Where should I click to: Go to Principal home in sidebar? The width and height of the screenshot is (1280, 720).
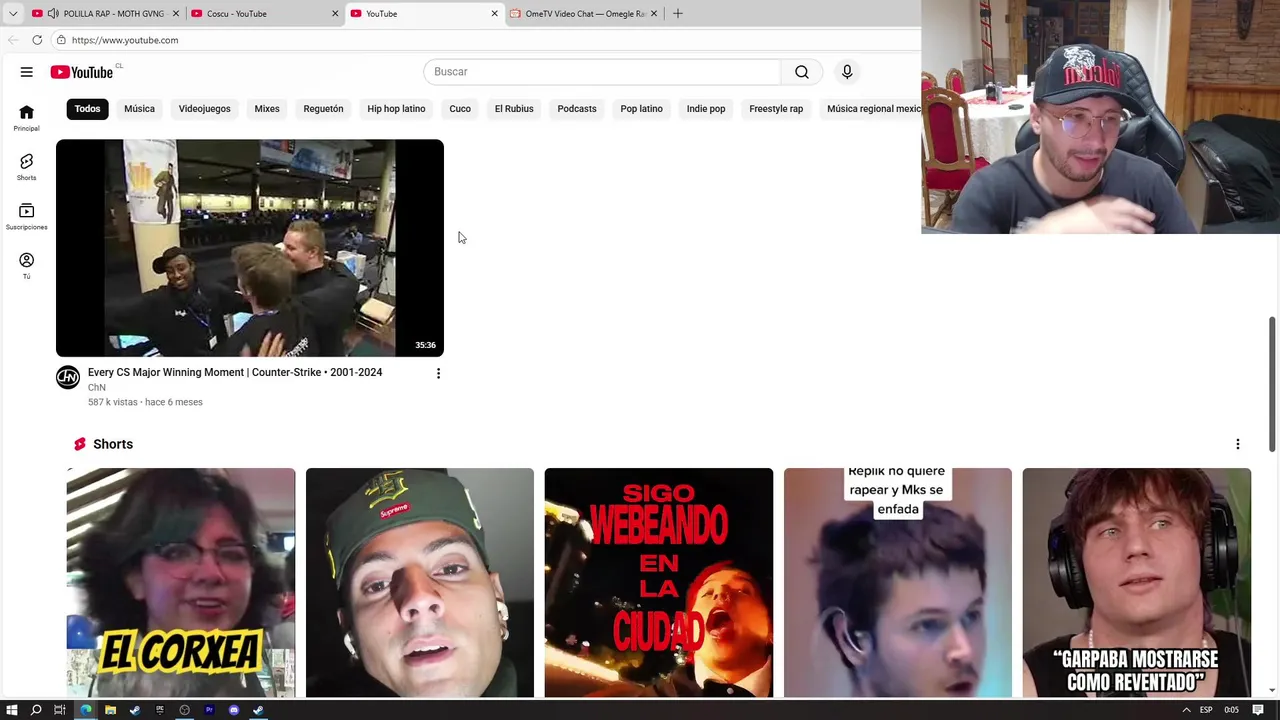coord(27,118)
